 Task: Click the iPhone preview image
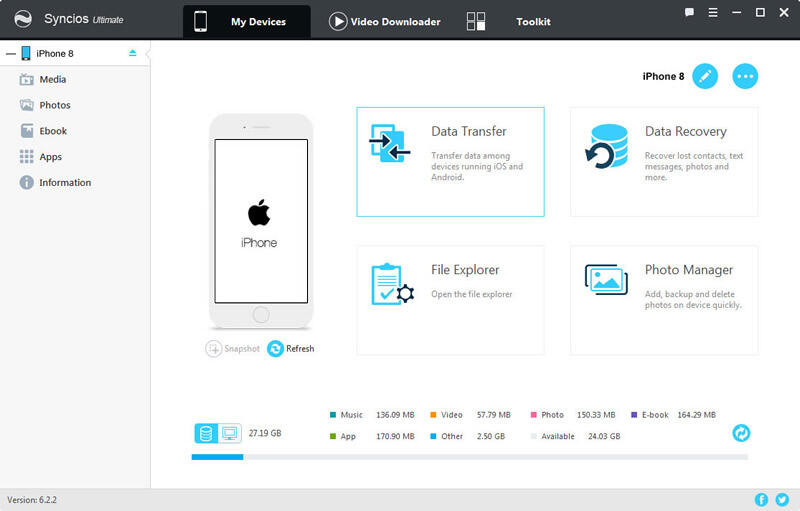click(260, 220)
